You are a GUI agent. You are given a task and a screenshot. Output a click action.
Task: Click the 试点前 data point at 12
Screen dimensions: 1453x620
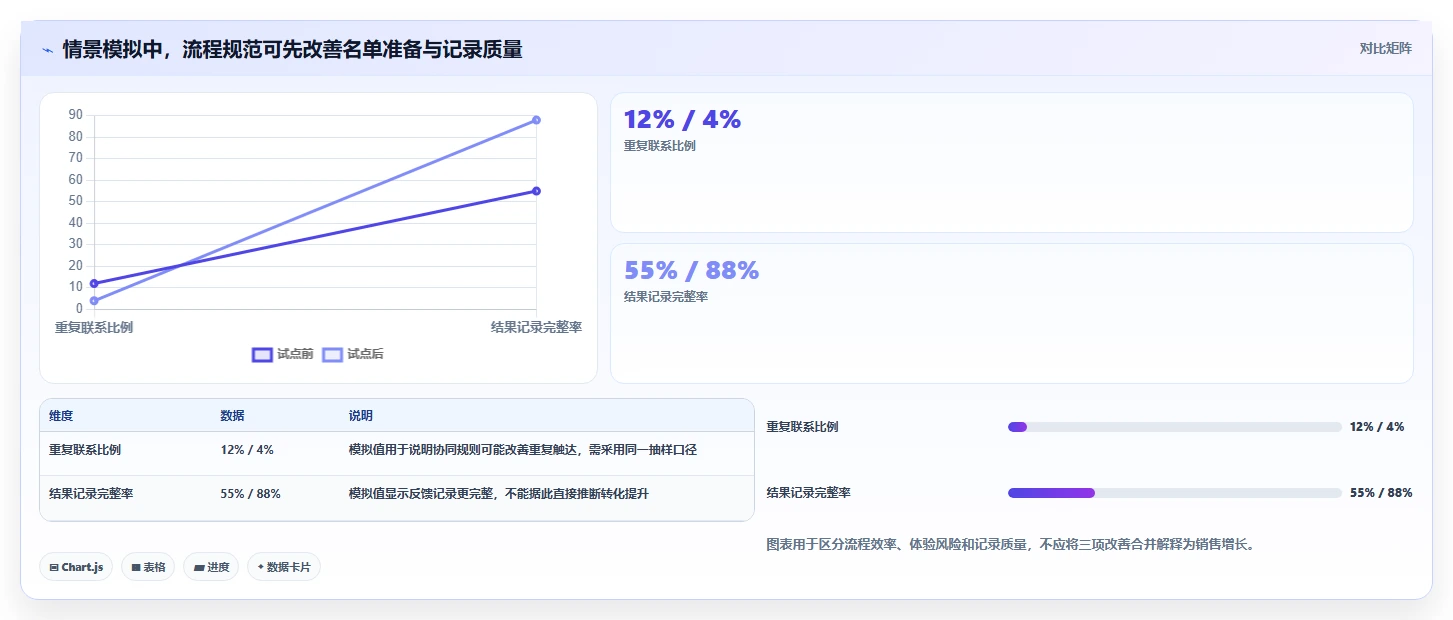tap(94, 283)
